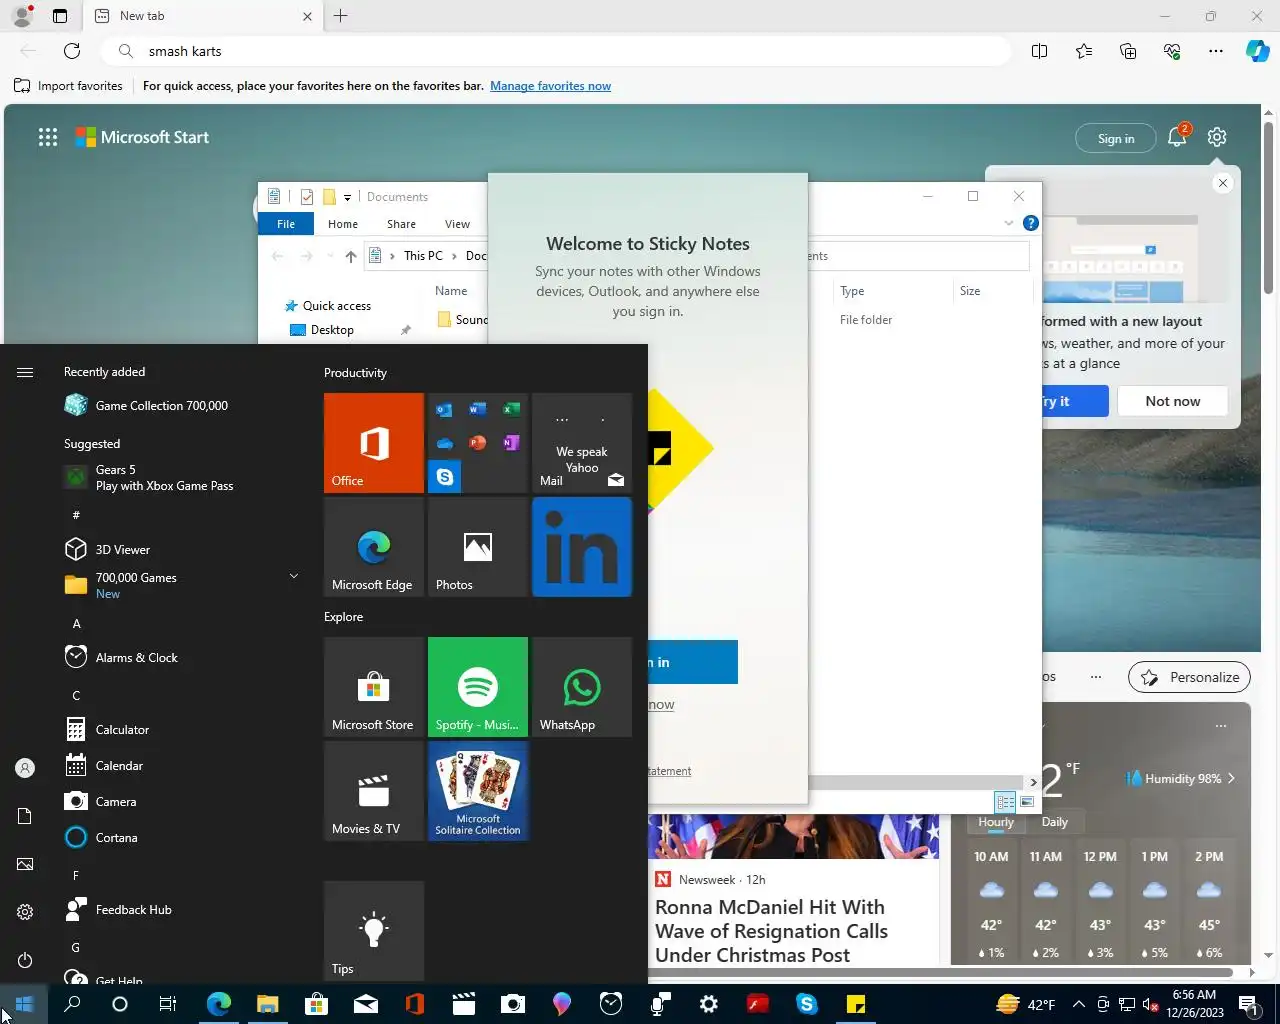This screenshot has width=1280, height=1024.
Task: Open Task View on the taskbar
Action: pos(168,1004)
